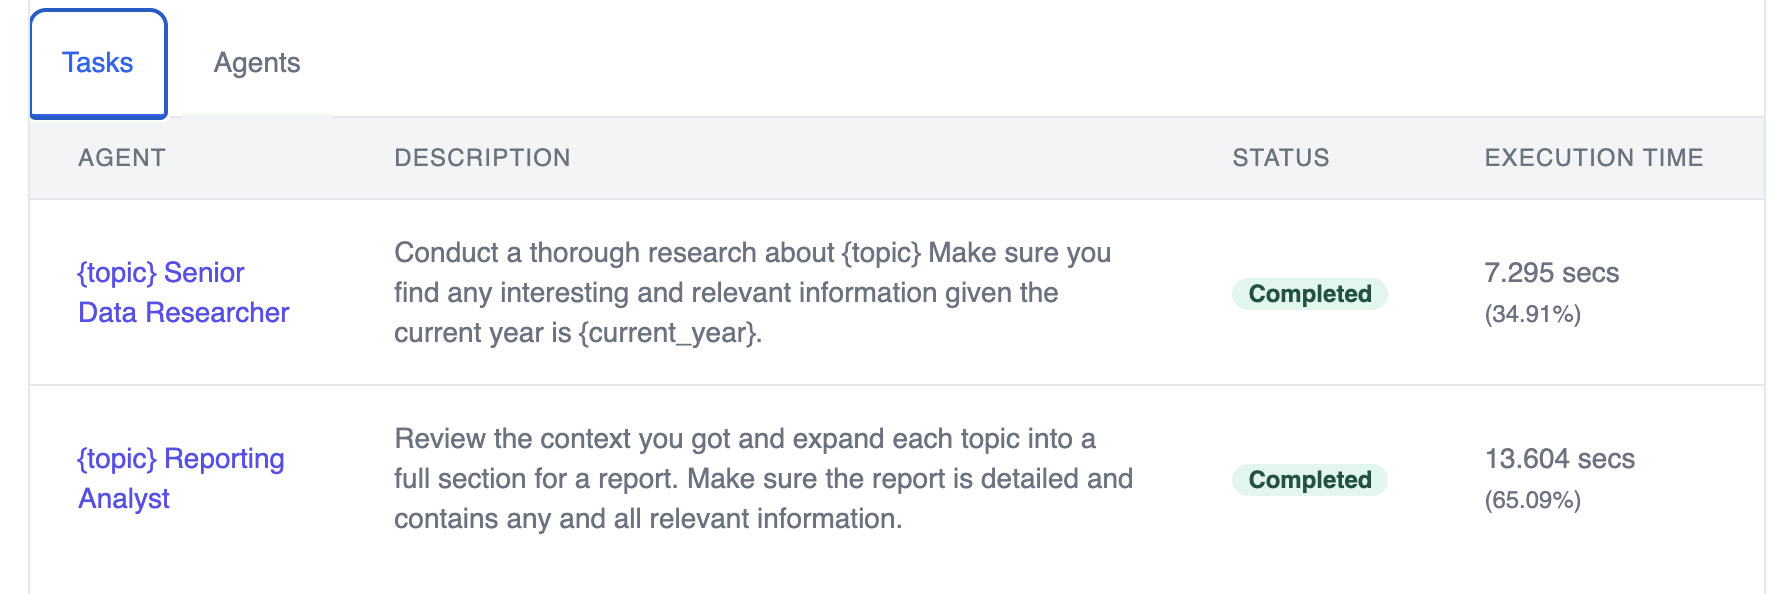Click the (34.91%) time share value

coord(1533,315)
